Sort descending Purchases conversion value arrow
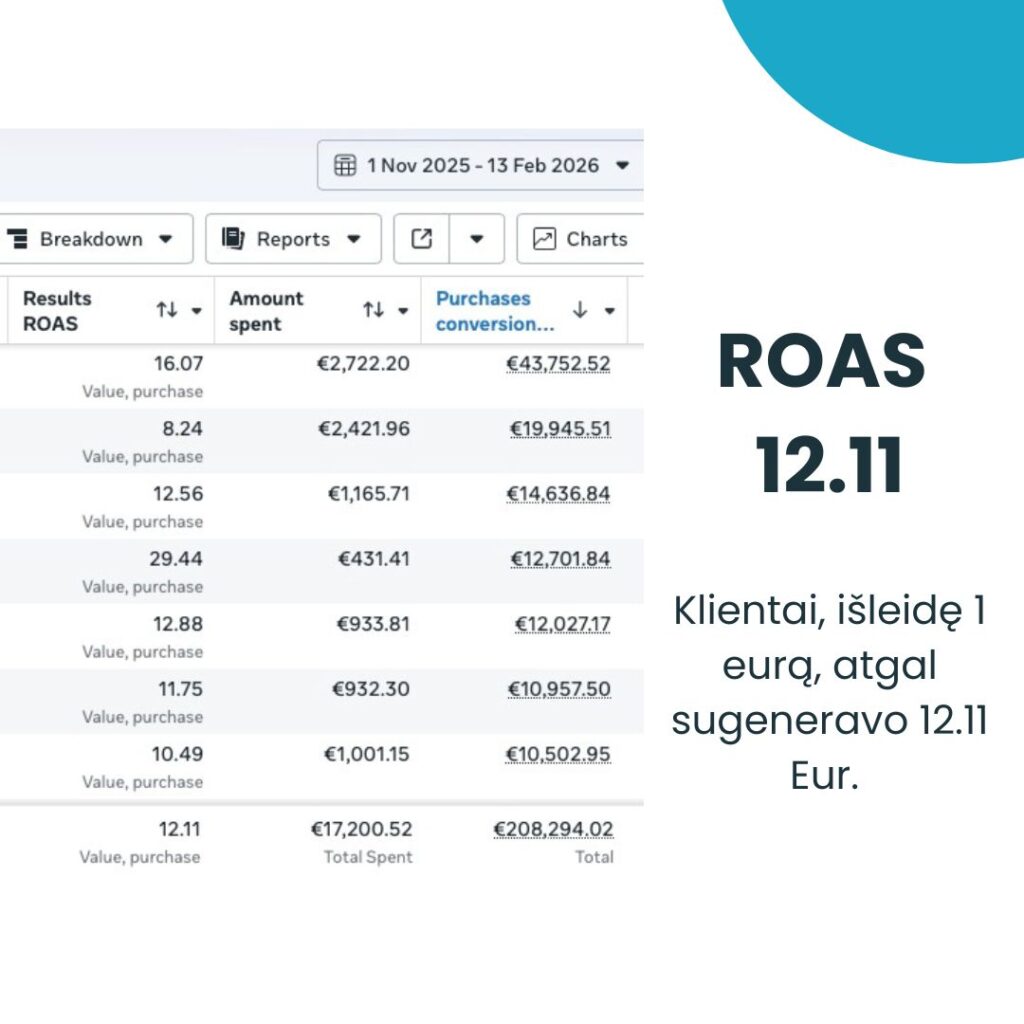1024x1024 pixels. tap(580, 311)
